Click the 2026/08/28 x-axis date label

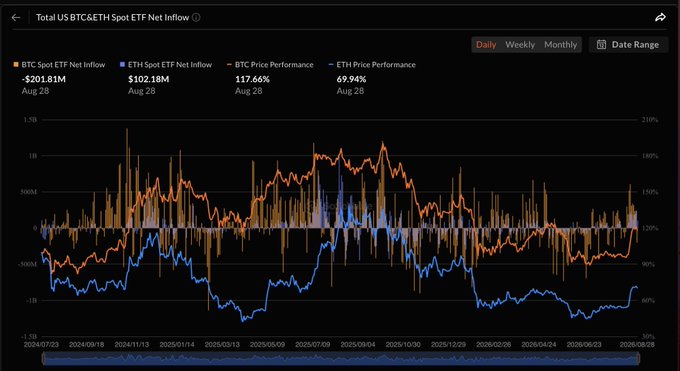(637, 345)
